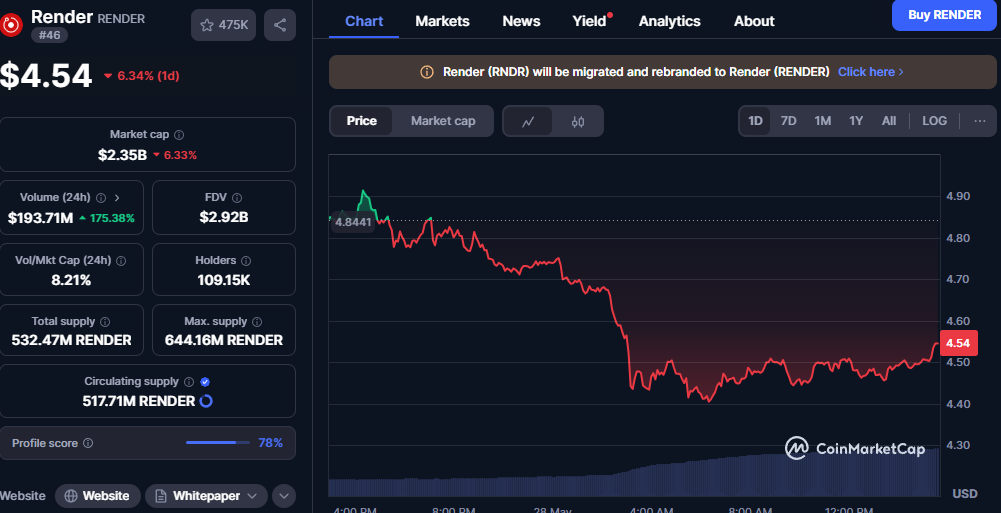This screenshot has width=1001, height=513.
Task: Click the FDV info icon
Action: (x=237, y=198)
